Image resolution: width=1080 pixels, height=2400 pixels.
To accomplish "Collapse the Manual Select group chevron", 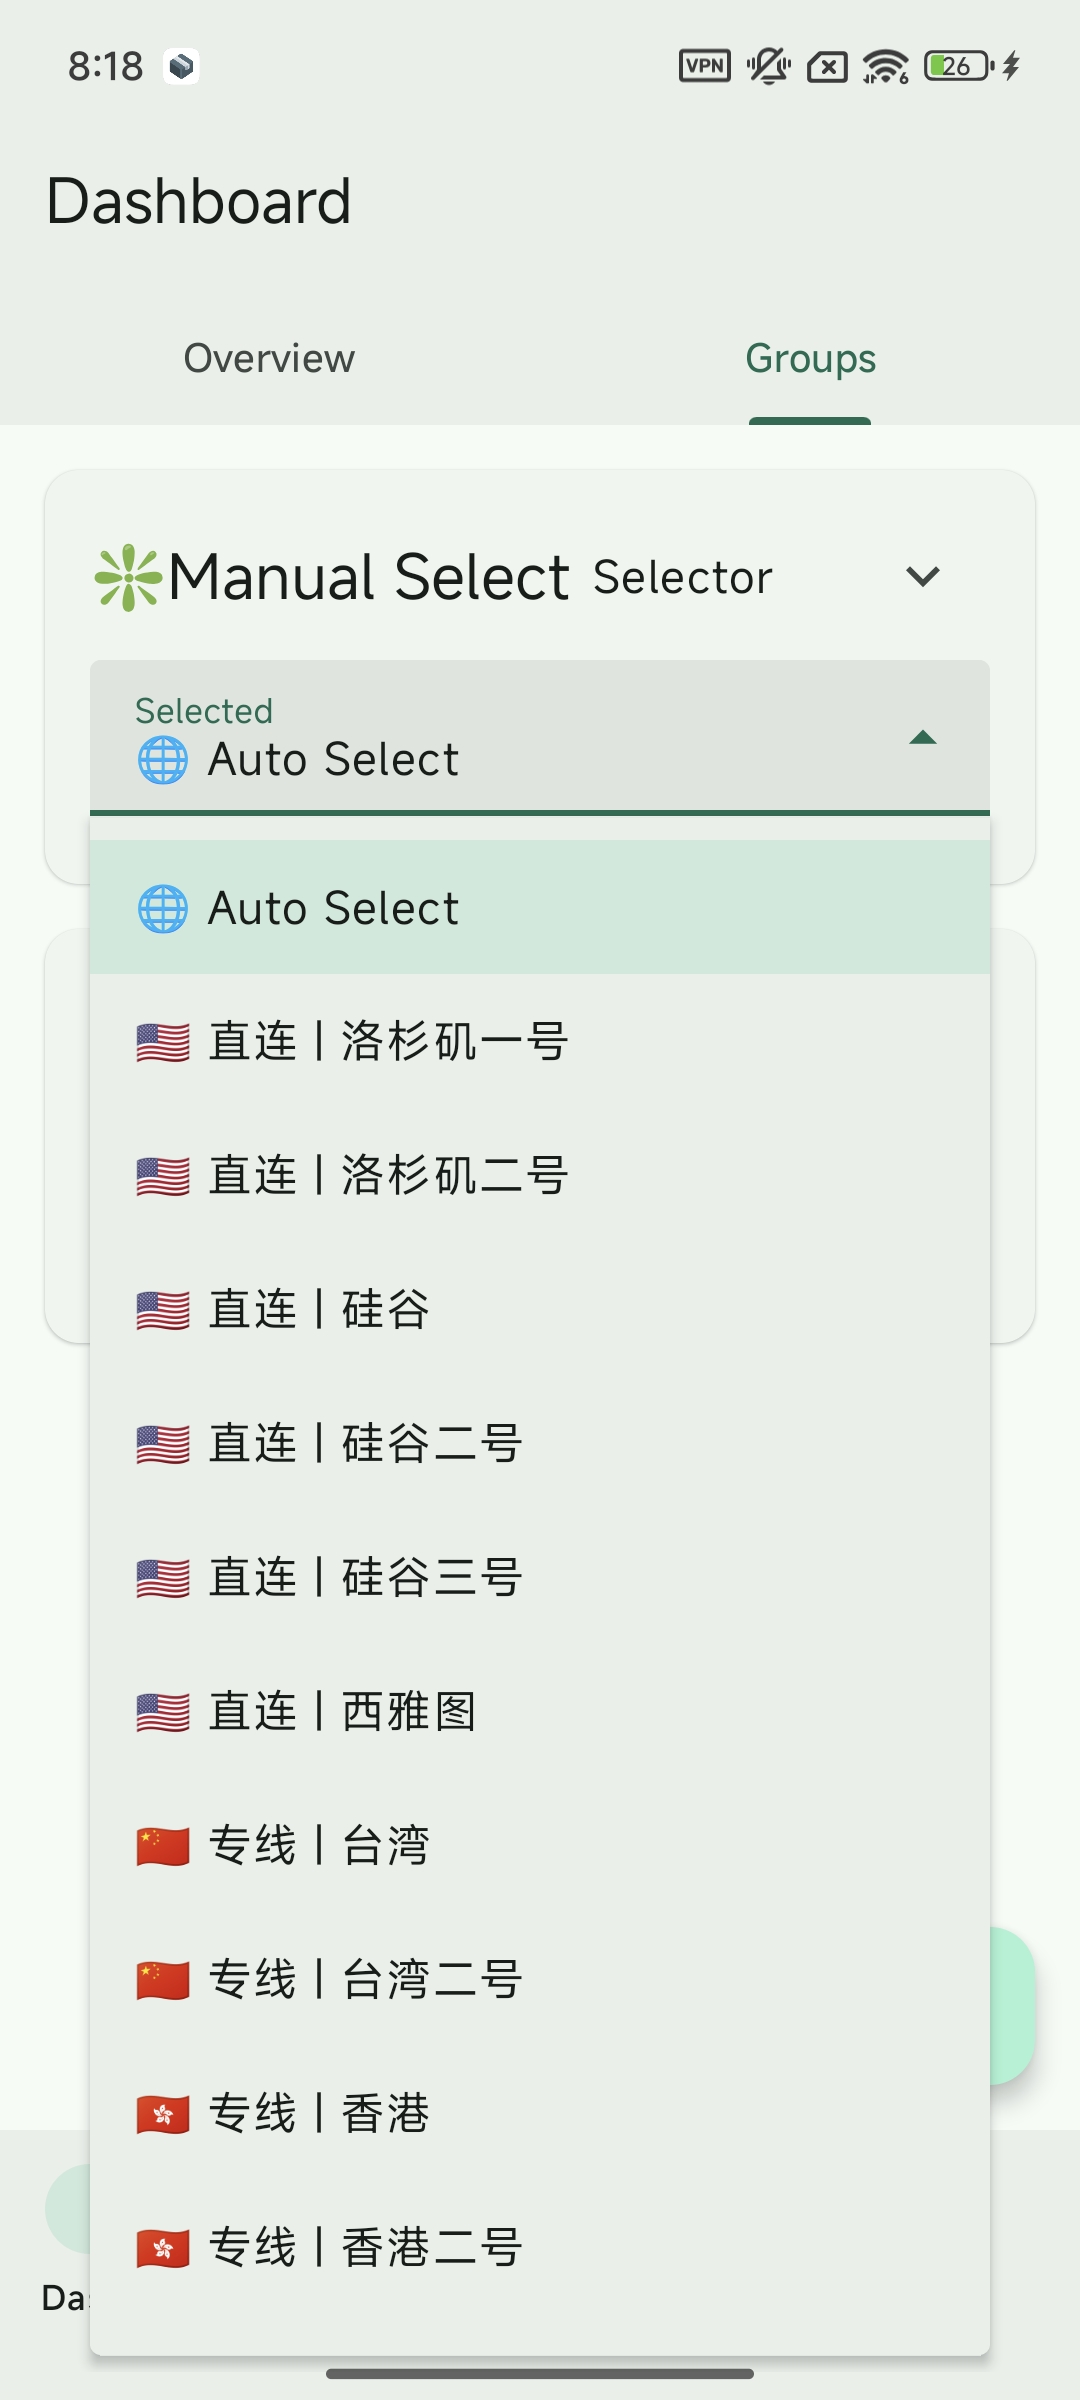I will pos(922,577).
